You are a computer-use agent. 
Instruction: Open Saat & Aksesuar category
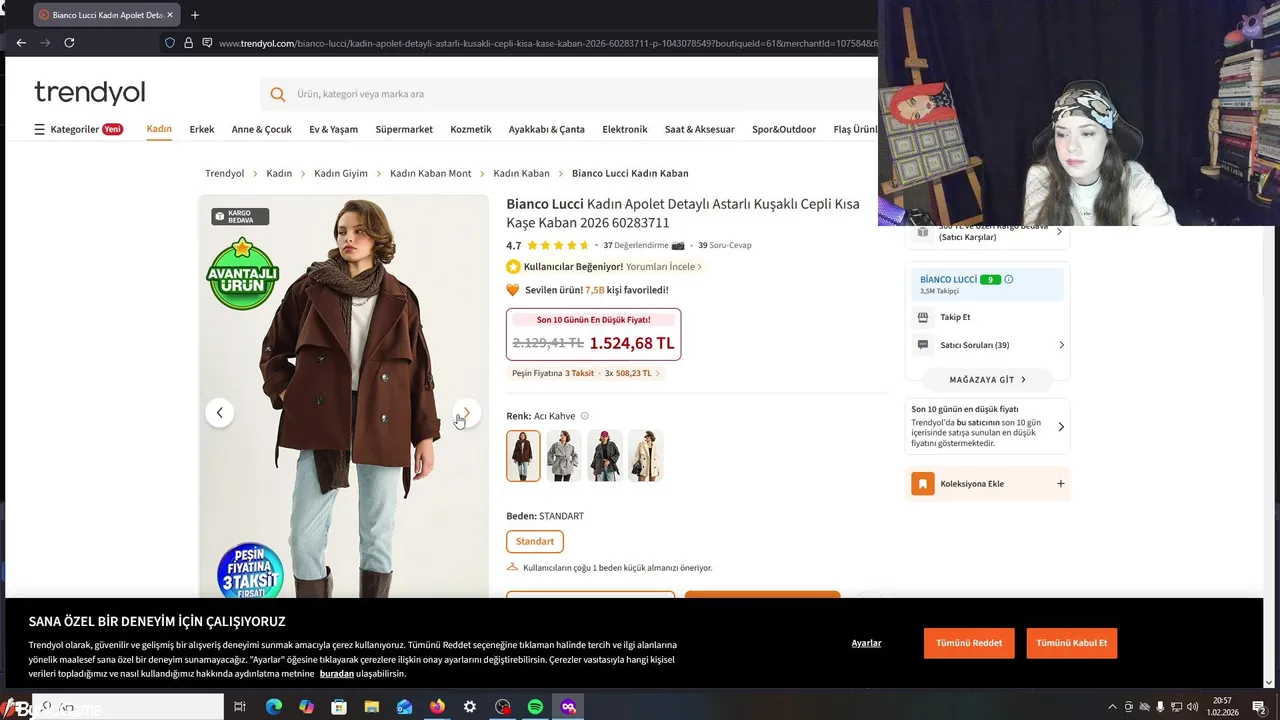pos(700,129)
